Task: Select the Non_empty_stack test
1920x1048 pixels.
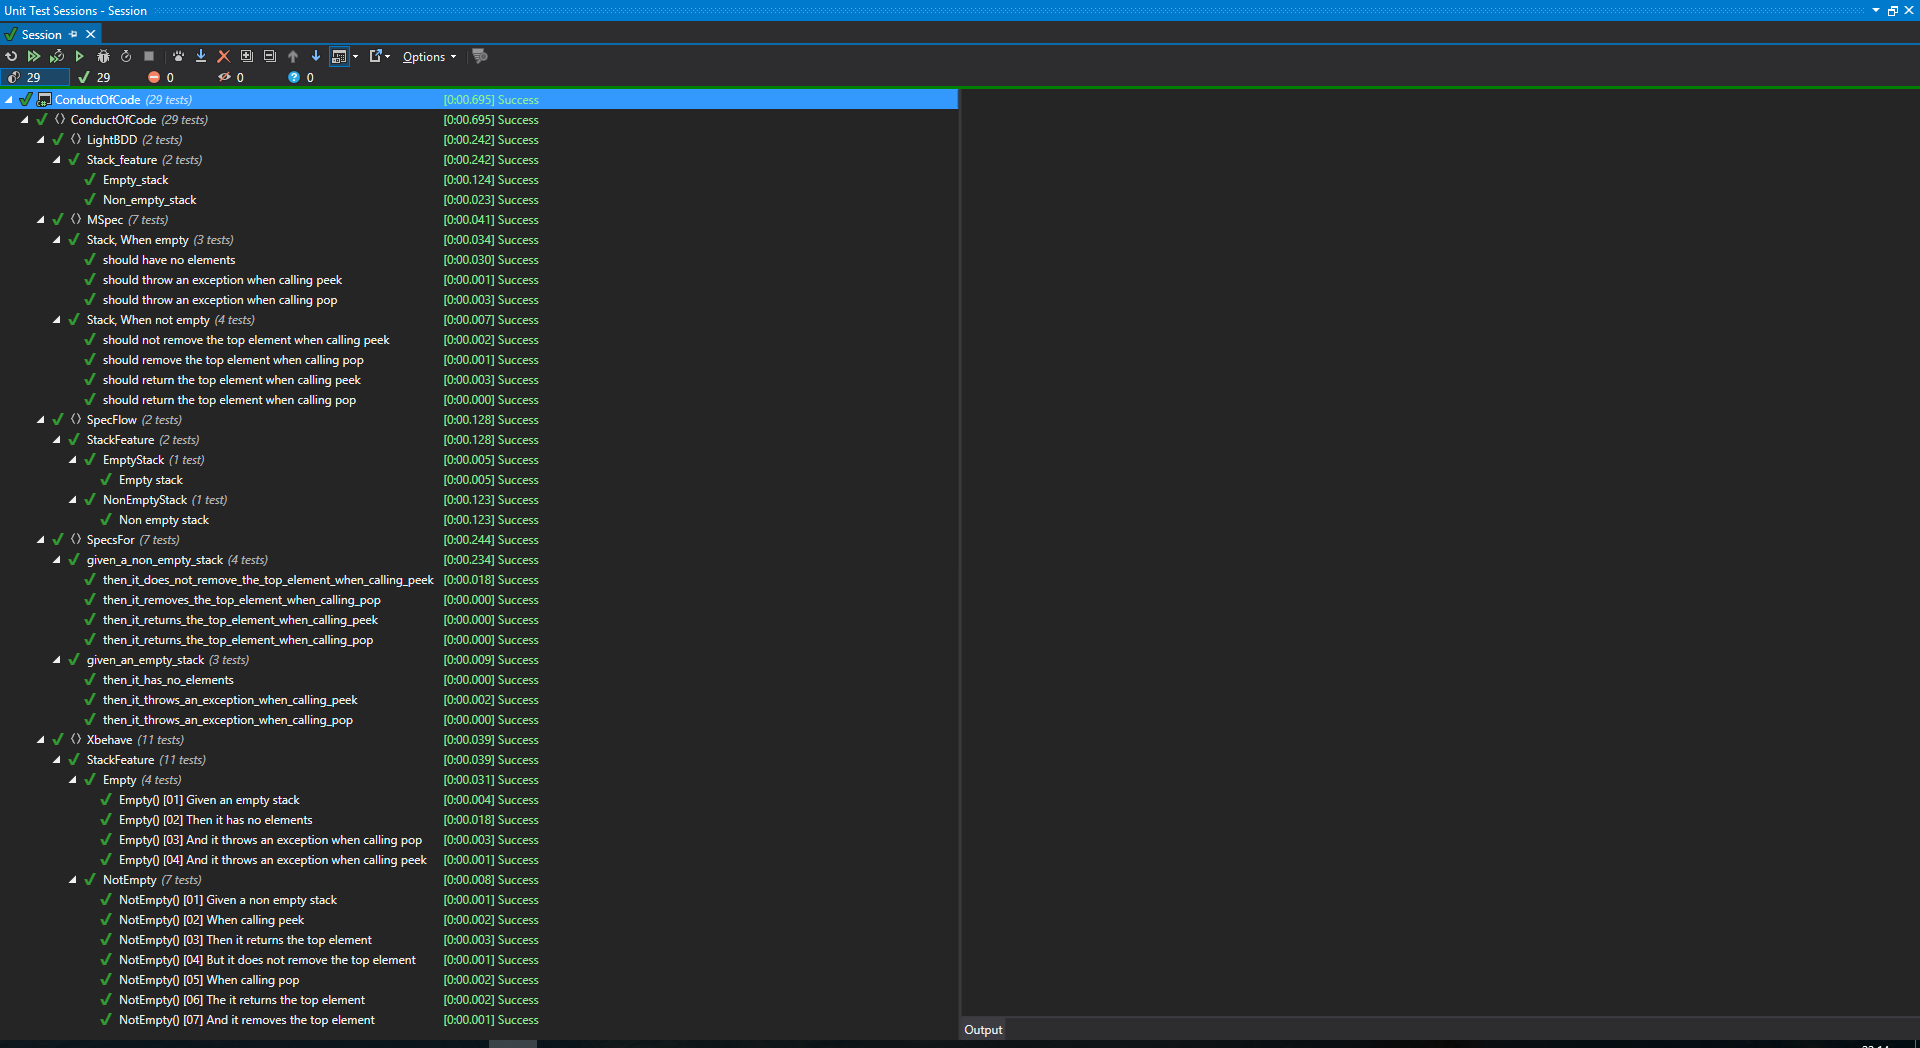Action: coord(149,200)
